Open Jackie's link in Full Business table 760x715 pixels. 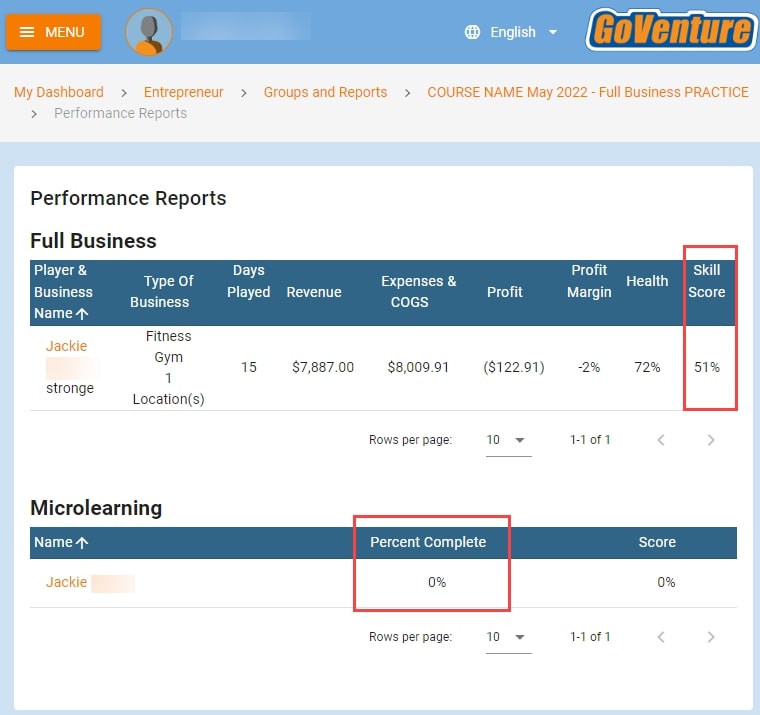pyautogui.click(x=66, y=346)
